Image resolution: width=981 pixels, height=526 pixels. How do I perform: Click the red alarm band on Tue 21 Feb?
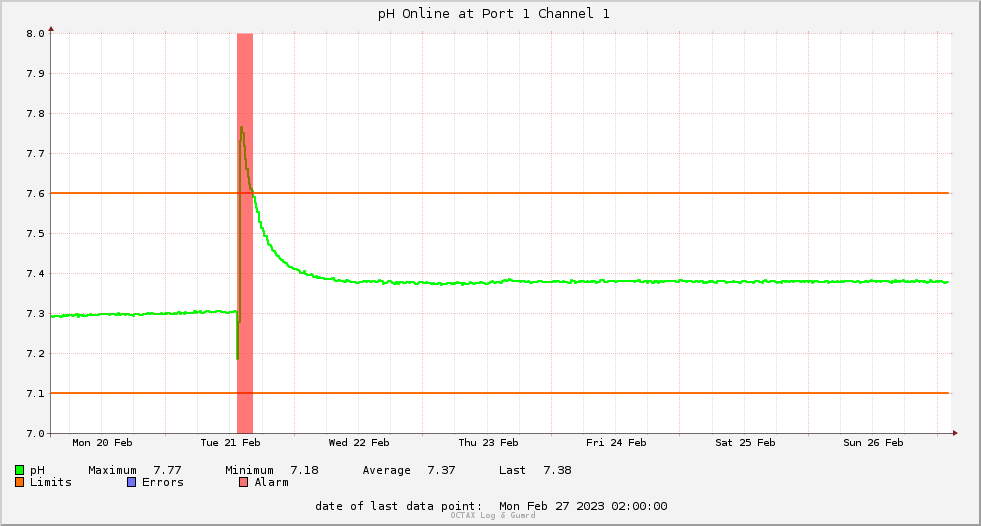point(245,233)
